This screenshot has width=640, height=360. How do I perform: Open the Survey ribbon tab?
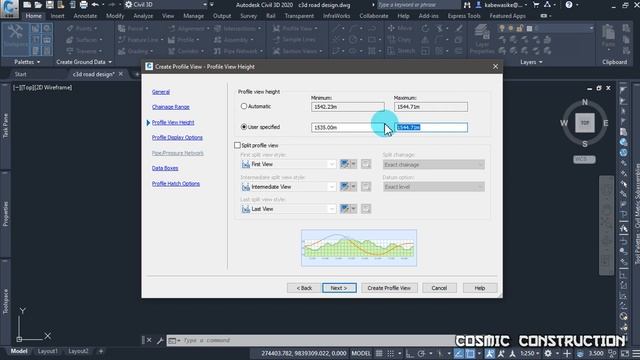click(249, 16)
